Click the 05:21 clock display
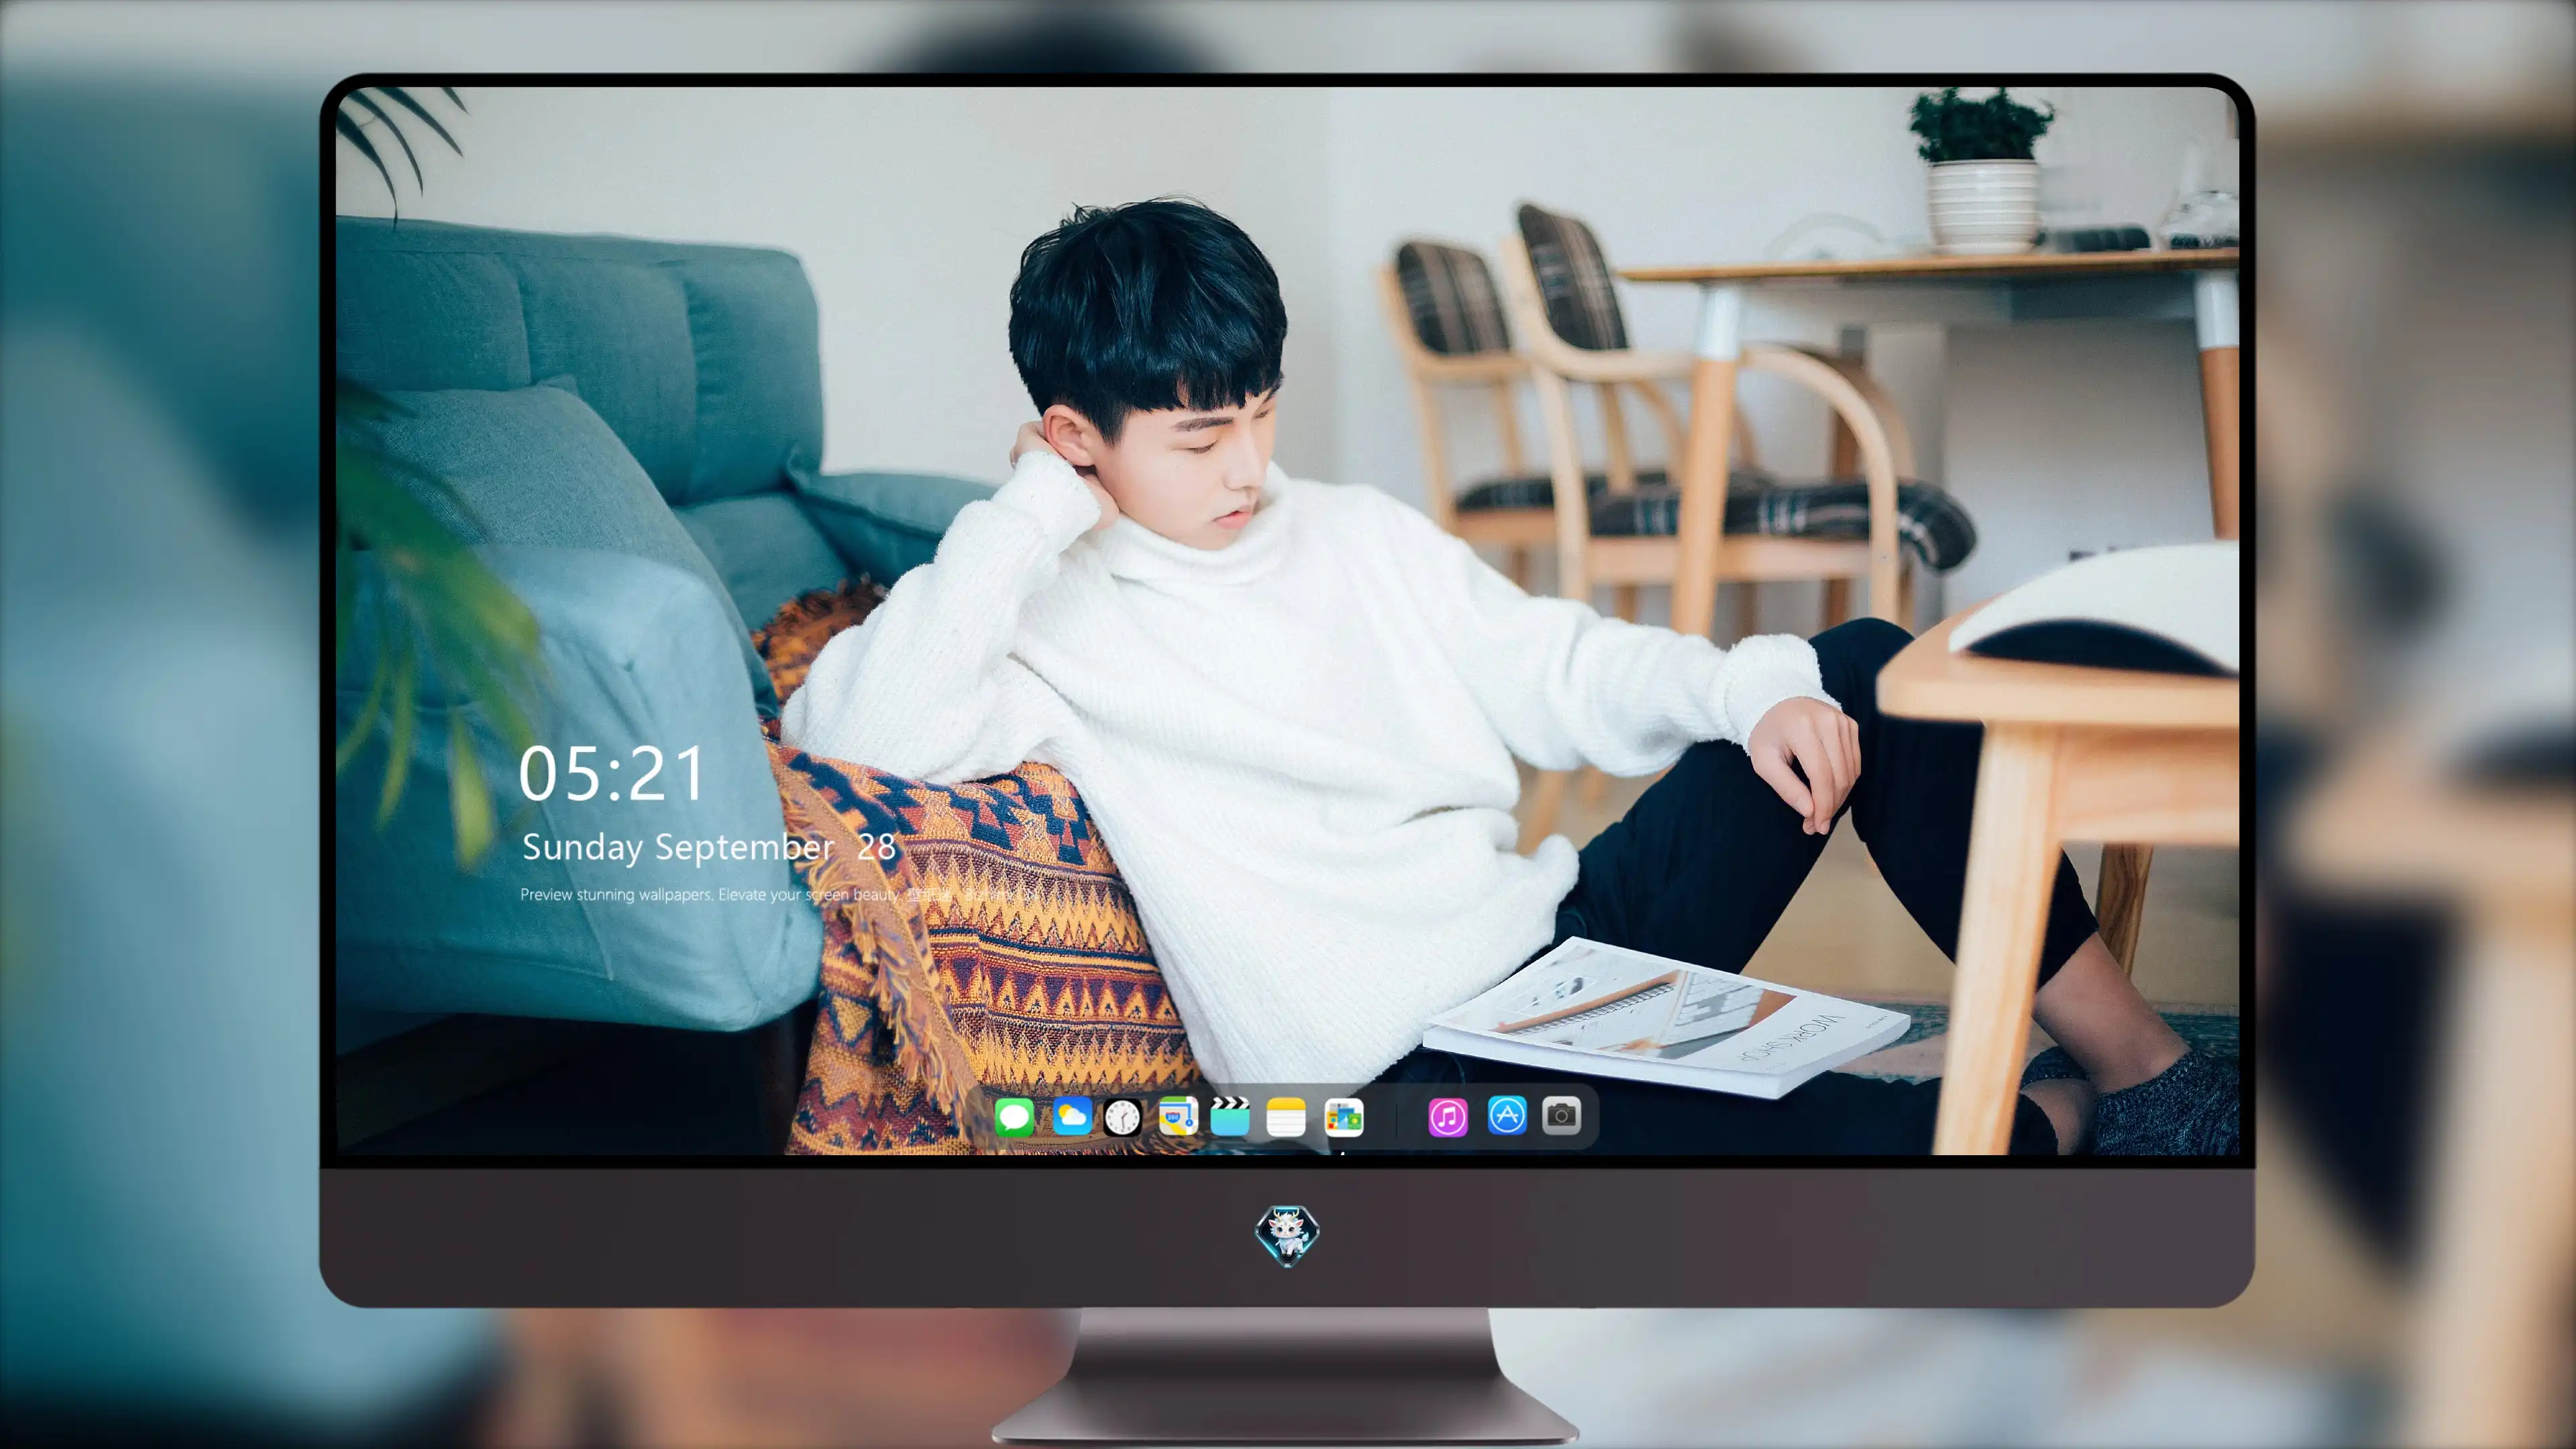 tap(611, 773)
